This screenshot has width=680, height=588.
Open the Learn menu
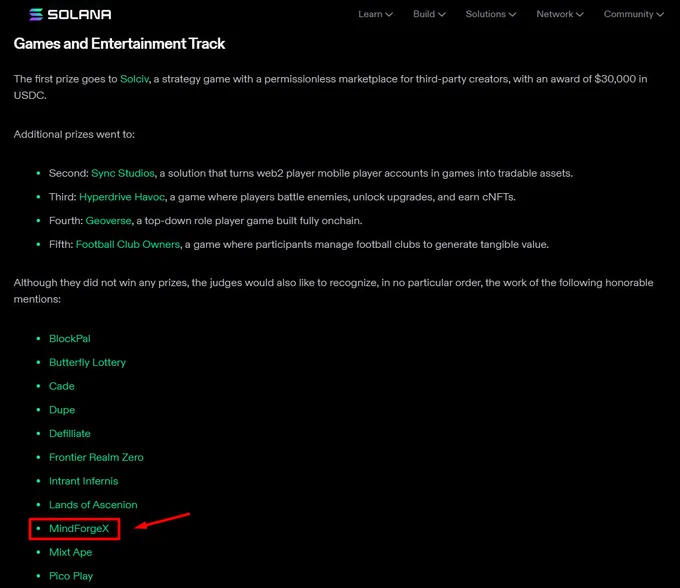coord(376,14)
